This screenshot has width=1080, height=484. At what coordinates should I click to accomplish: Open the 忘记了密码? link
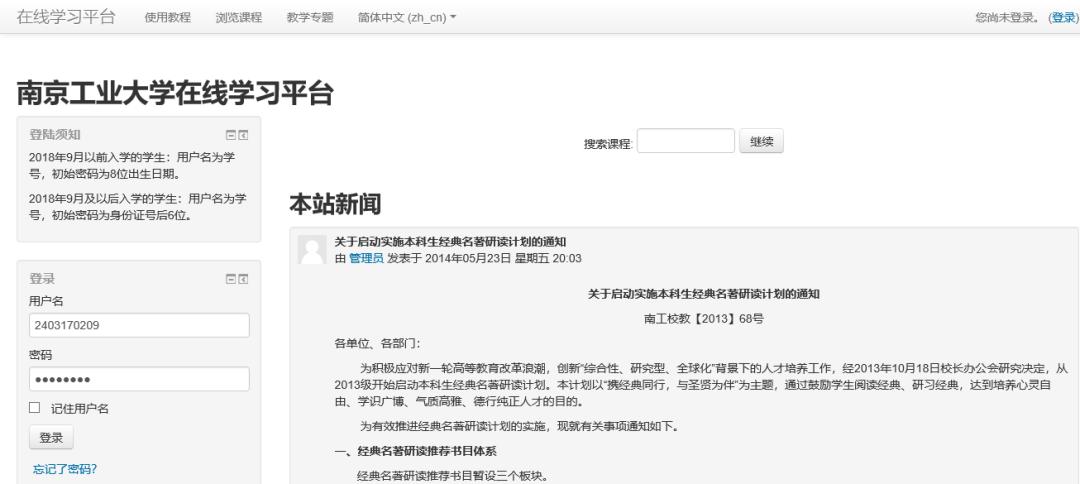coord(65,470)
